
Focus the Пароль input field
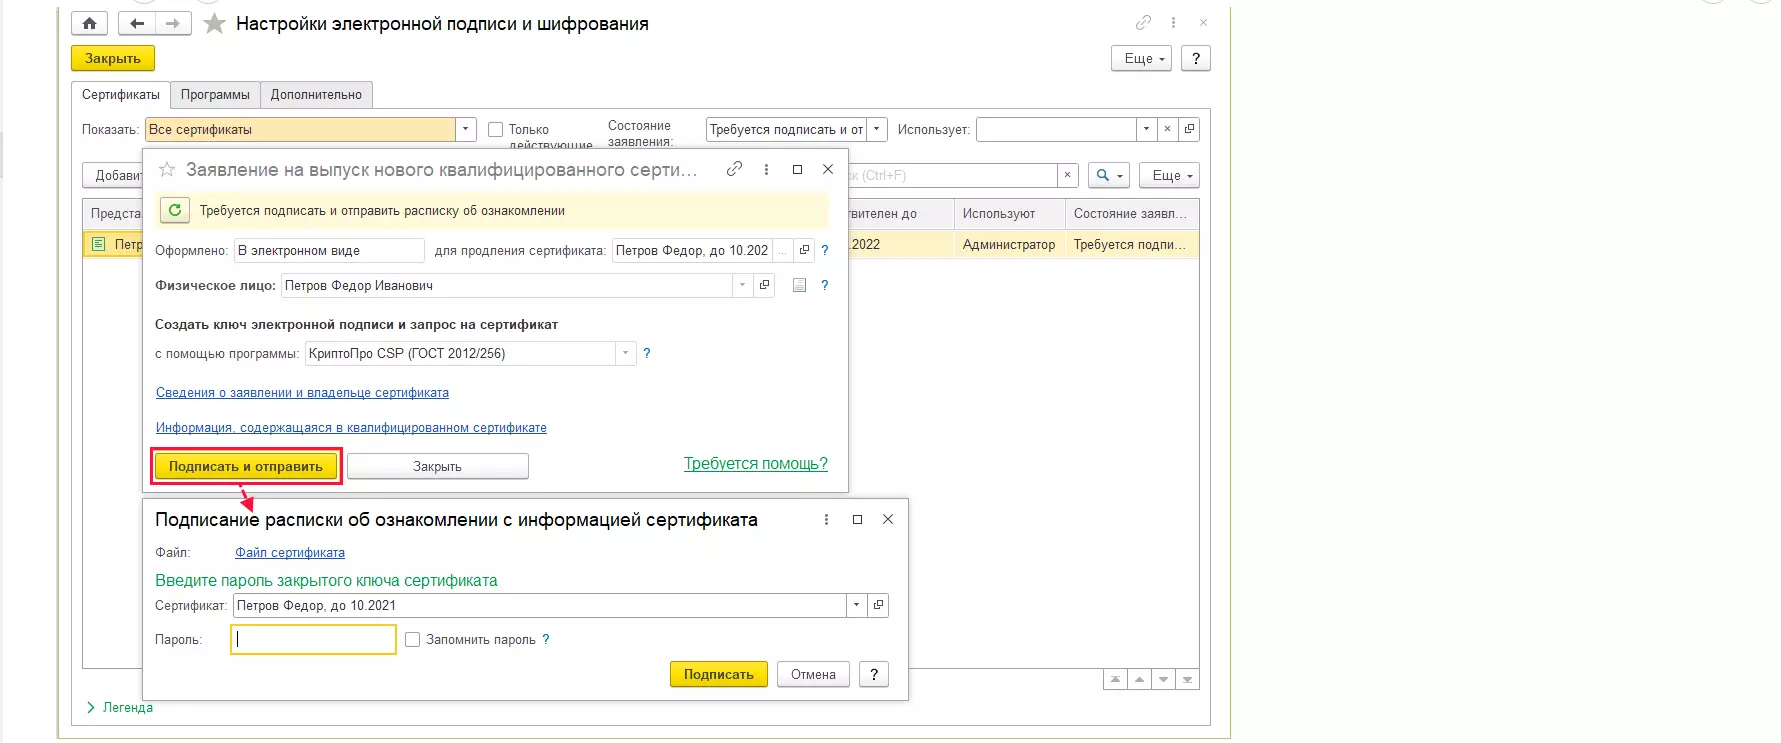[314, 639]
